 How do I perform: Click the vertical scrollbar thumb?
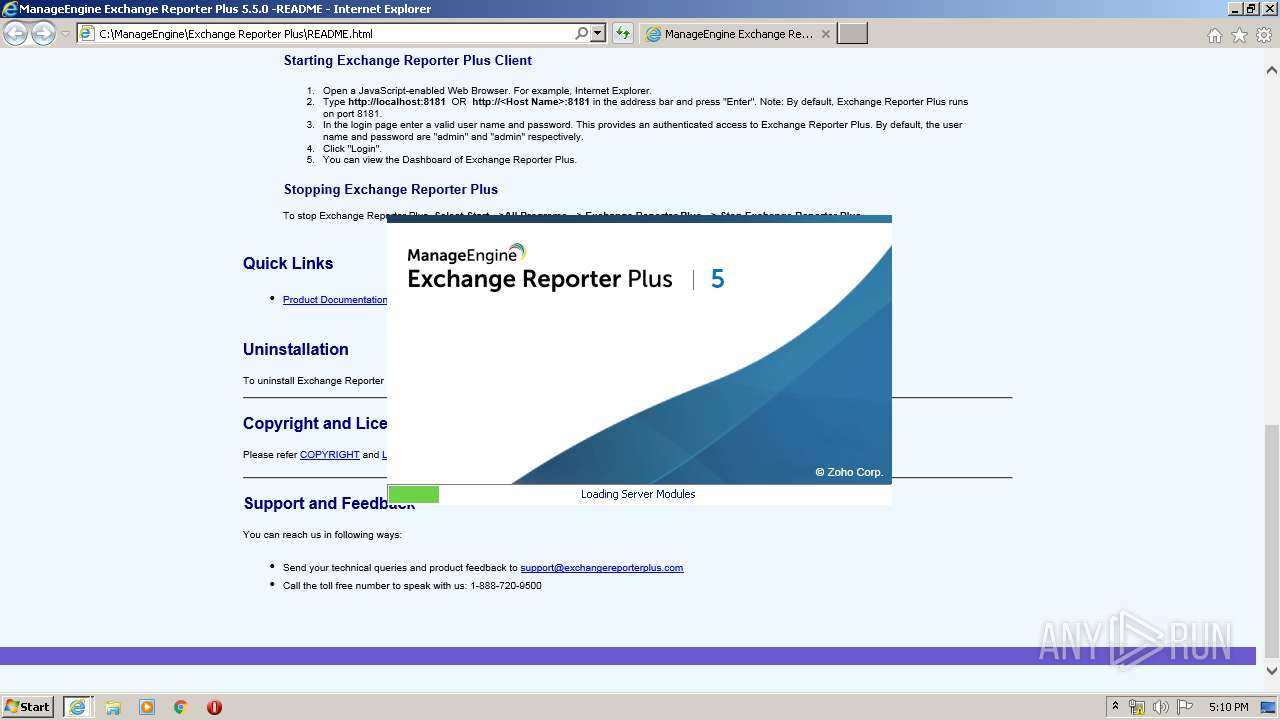[1271, 540]
